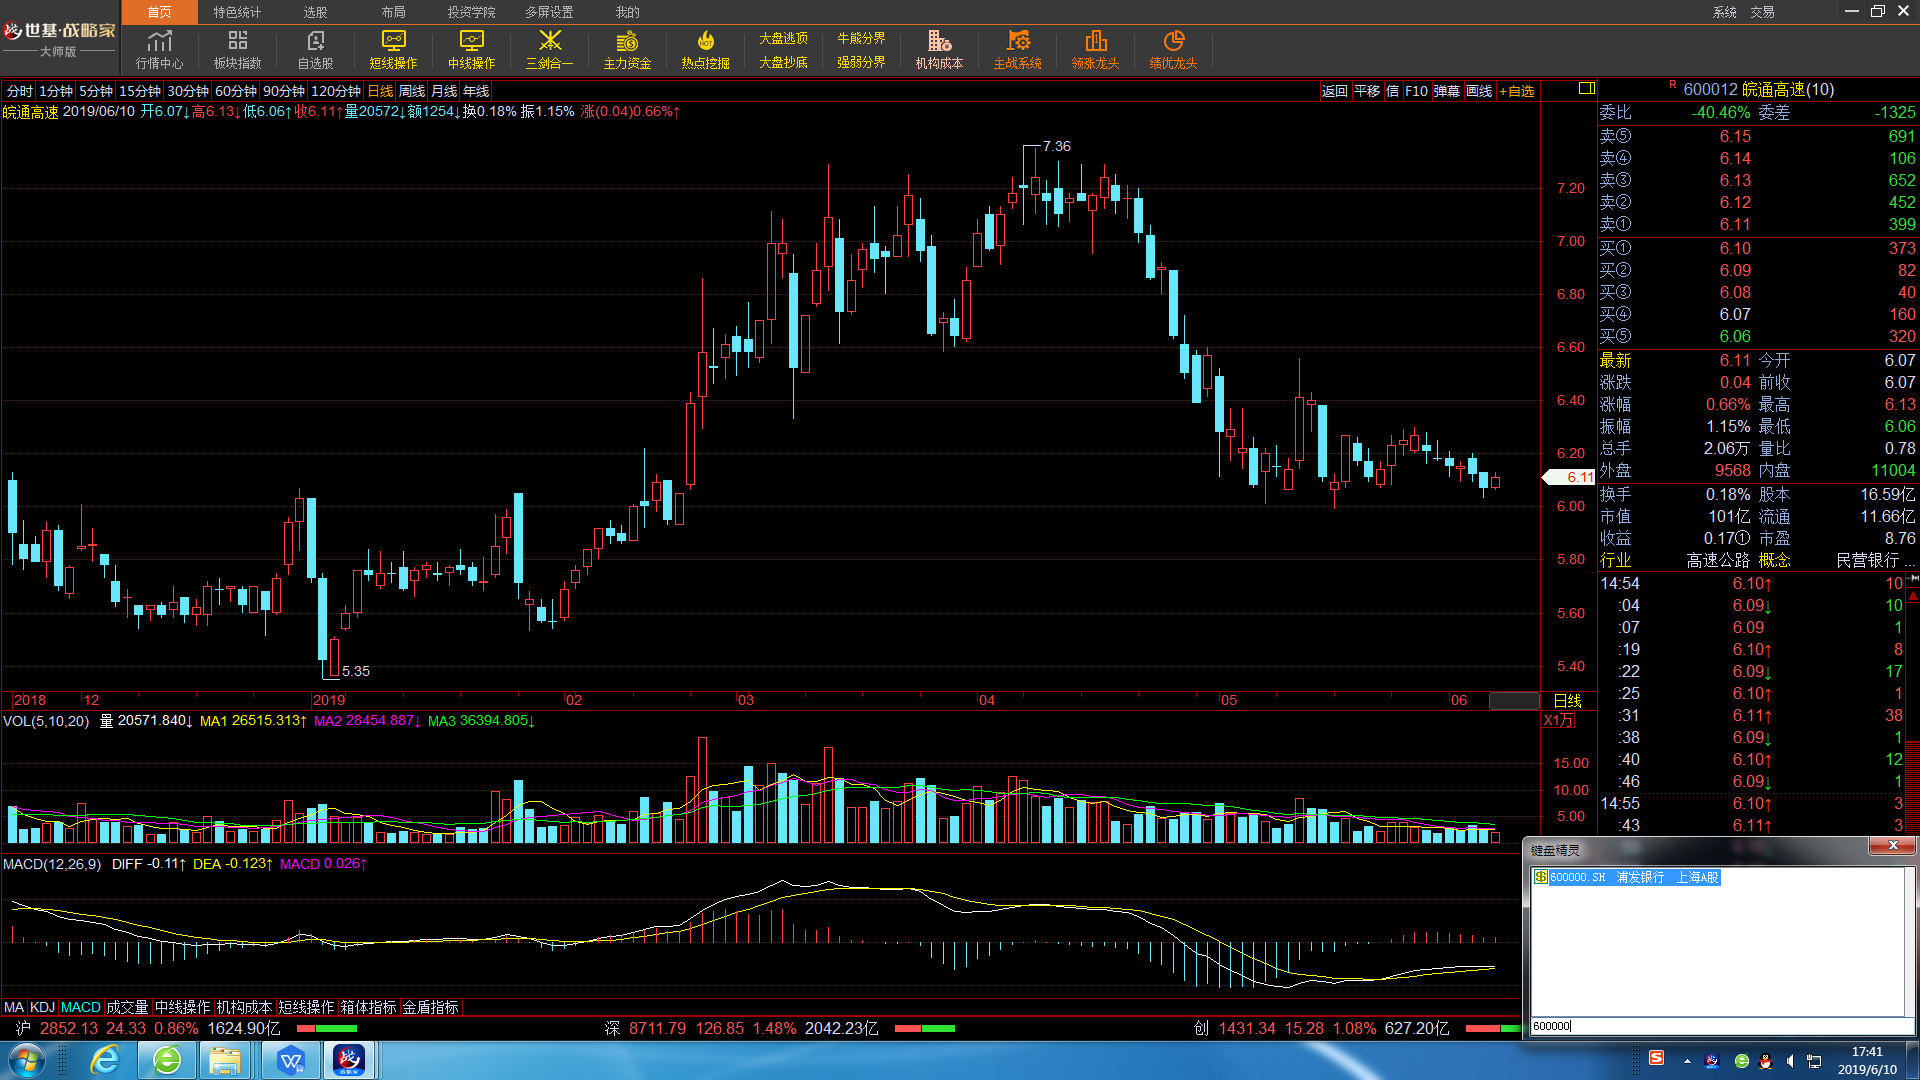Click chart time axis scroll handle
Image resolution: width=1920 pixels, height=1080 pixels.
coord(1514,700)
